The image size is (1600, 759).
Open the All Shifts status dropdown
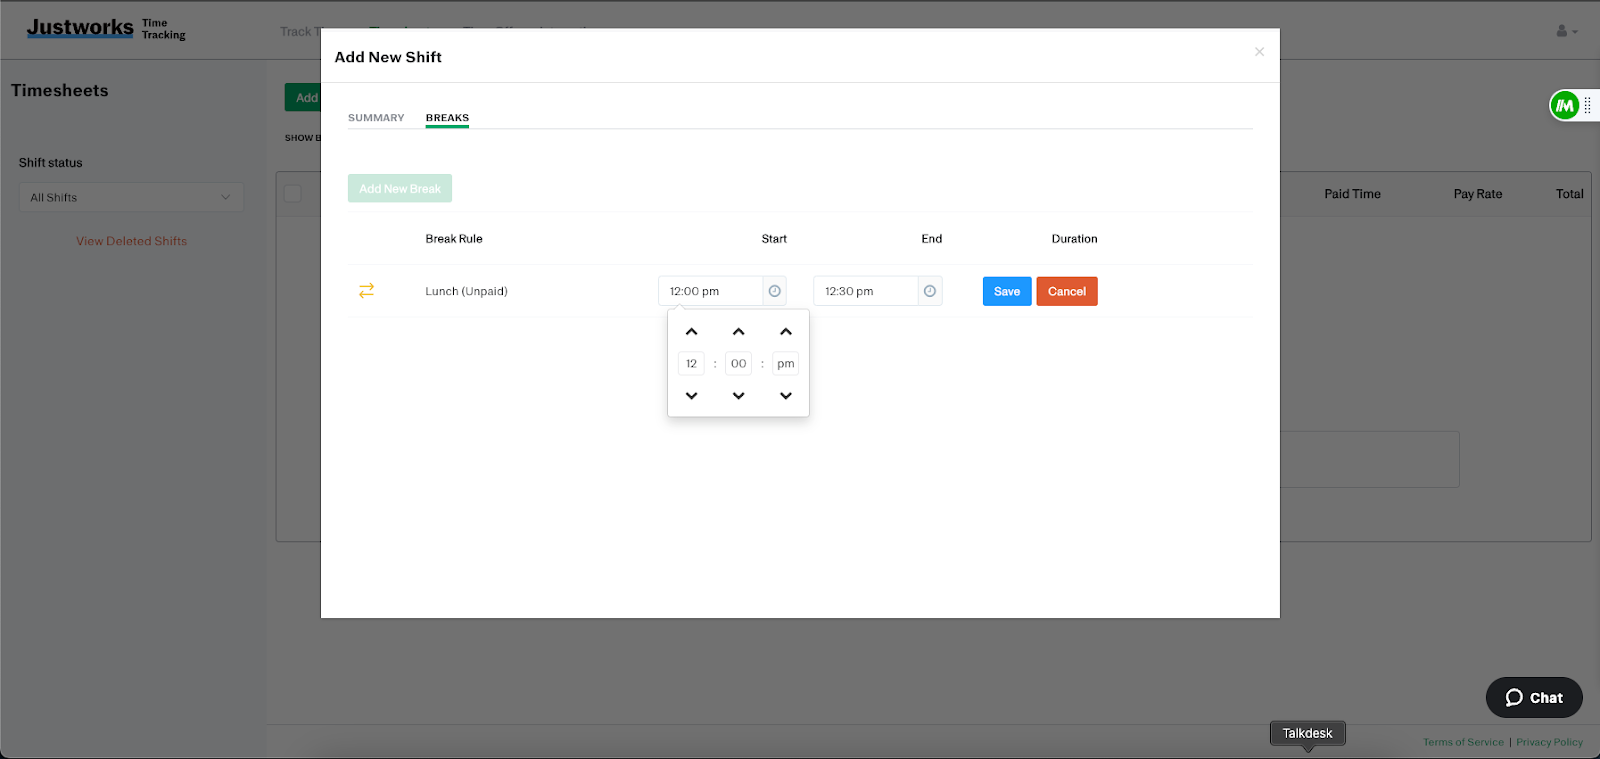tap(131, 197)
